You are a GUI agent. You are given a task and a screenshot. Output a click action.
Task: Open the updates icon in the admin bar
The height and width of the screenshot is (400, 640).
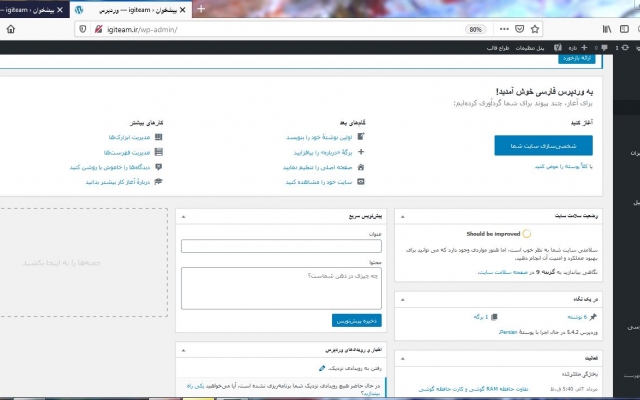pyautogui.click(x=622, y=47)
